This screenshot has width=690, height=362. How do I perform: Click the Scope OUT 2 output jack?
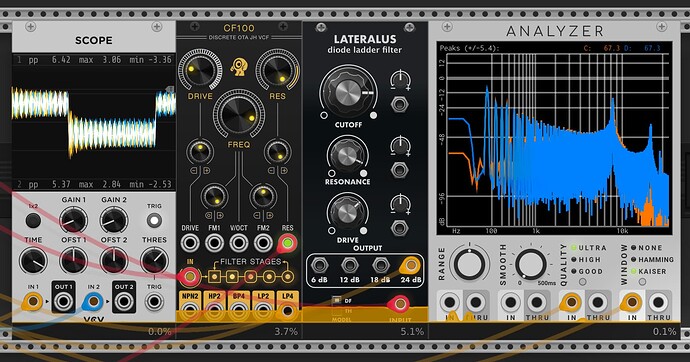(x=124, y=302)
